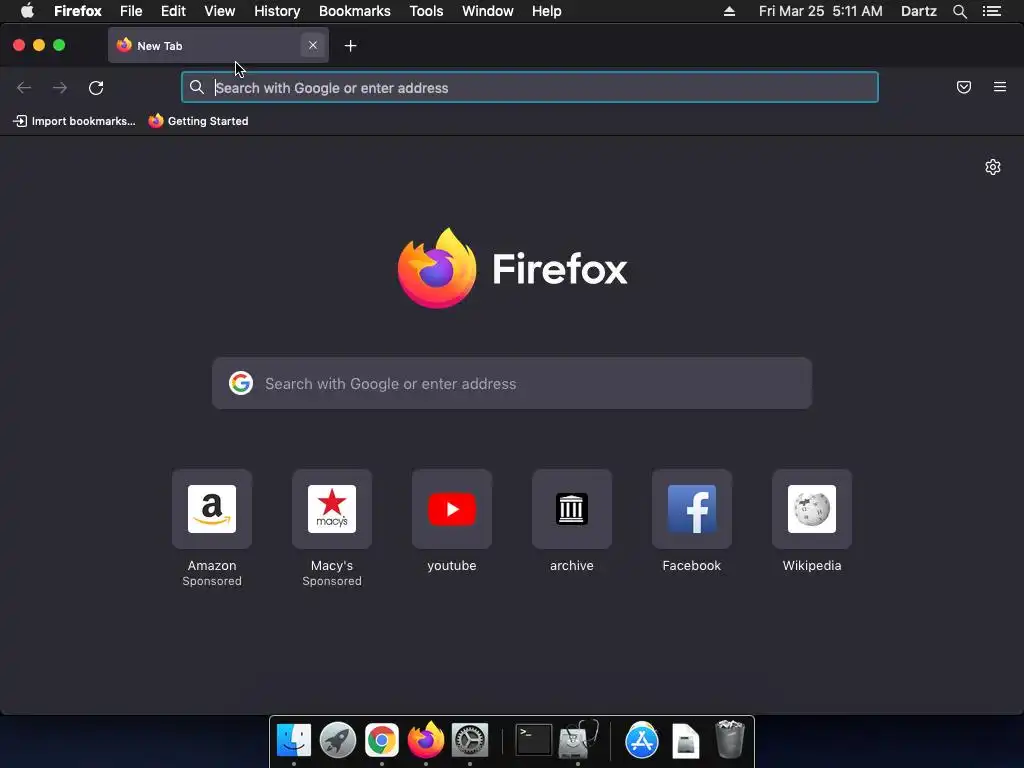The height and width of the screenshot is (768, 1024).
Task: Select the New Tab tab
Action: click(x=218, y=46)
